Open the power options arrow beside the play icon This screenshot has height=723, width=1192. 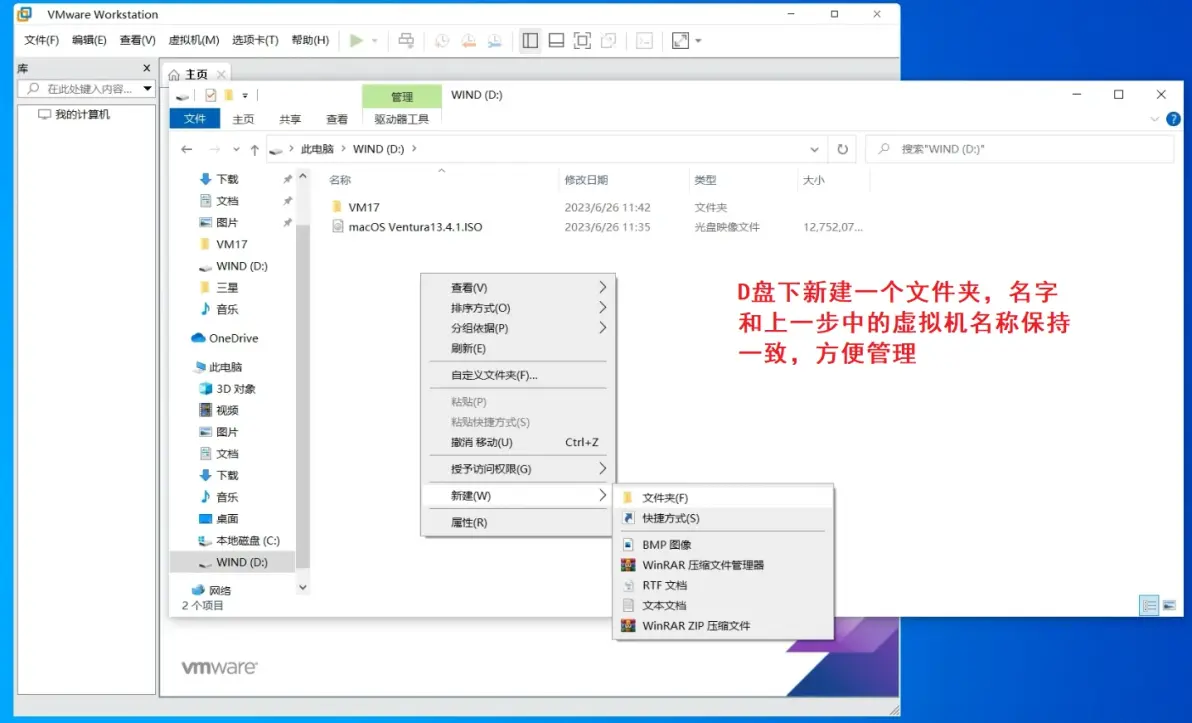pyautogui.click(x=374, y=41)
